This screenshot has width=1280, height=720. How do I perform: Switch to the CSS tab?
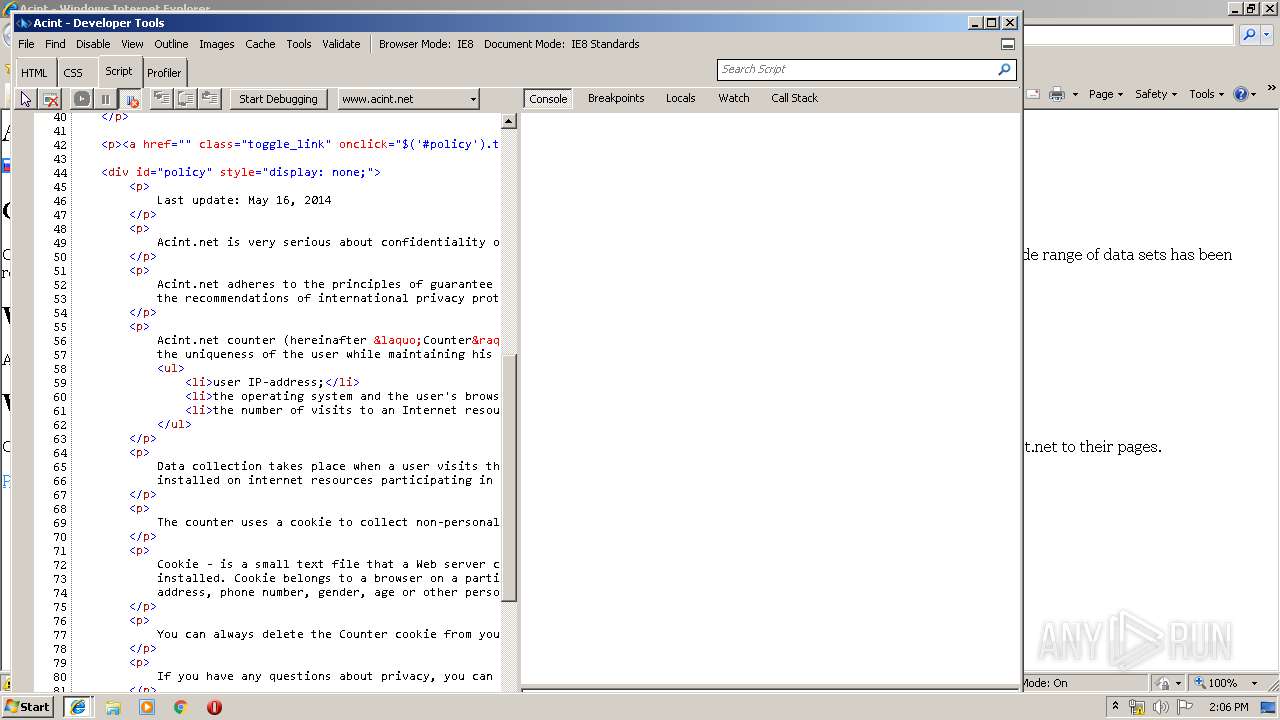(x=73, y=73)
